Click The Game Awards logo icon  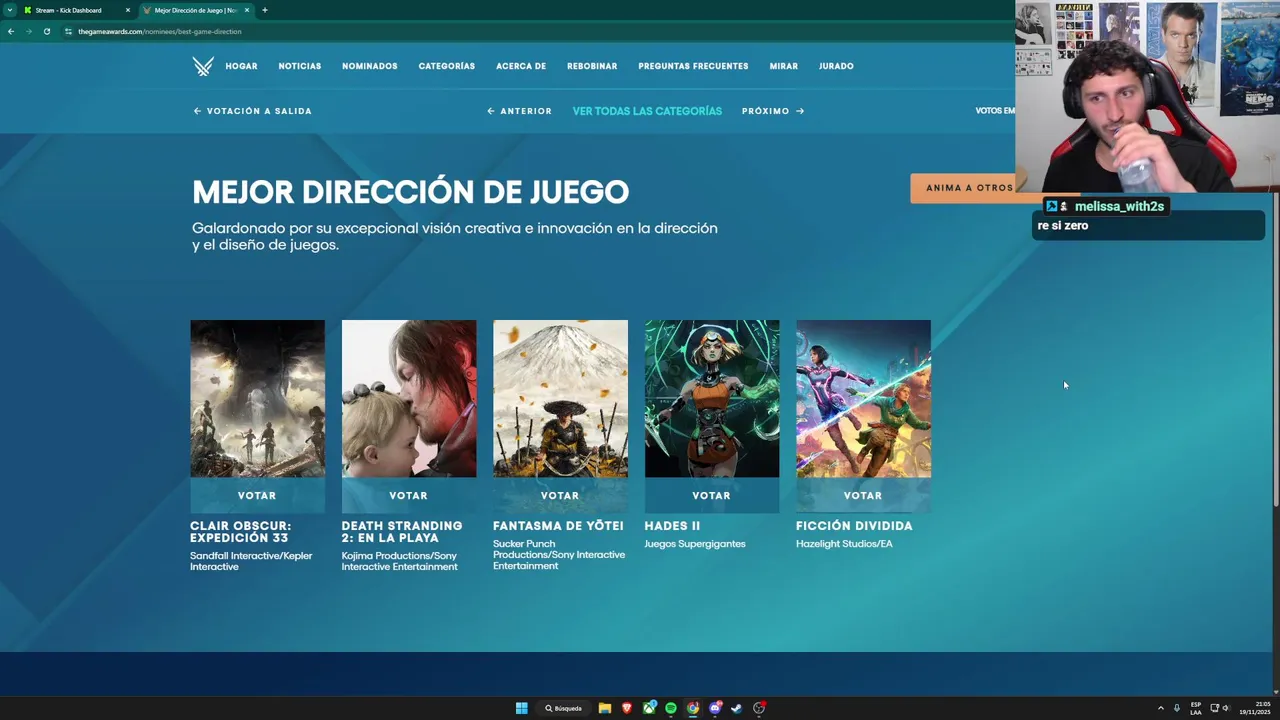click(203, 66)
